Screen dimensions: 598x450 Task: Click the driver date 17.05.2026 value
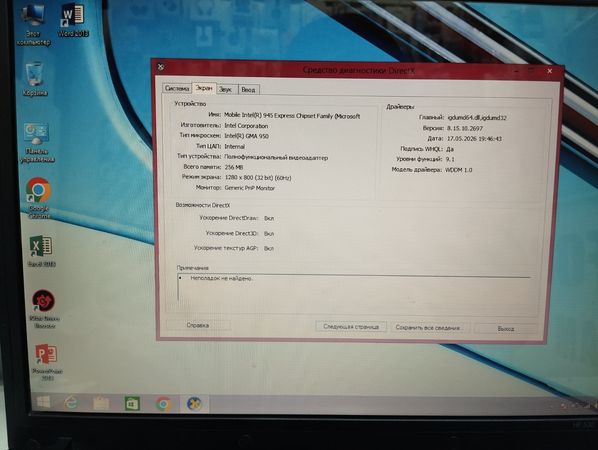click(x=474, y=139)
